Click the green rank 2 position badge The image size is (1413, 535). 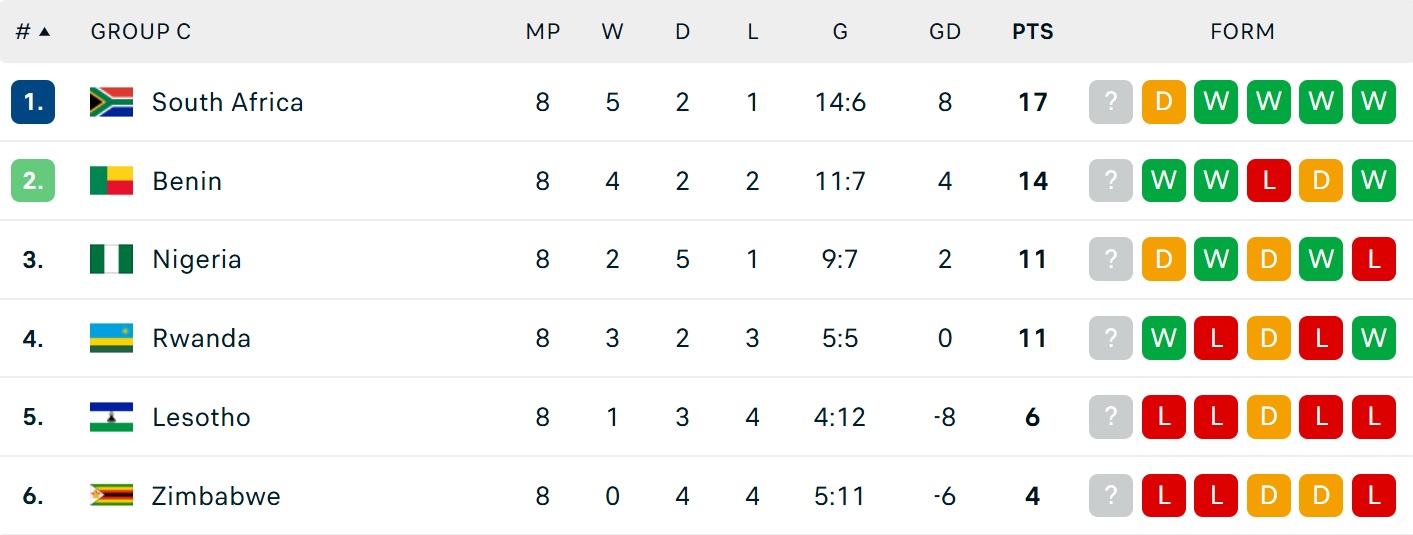click(x=33, y=181)
